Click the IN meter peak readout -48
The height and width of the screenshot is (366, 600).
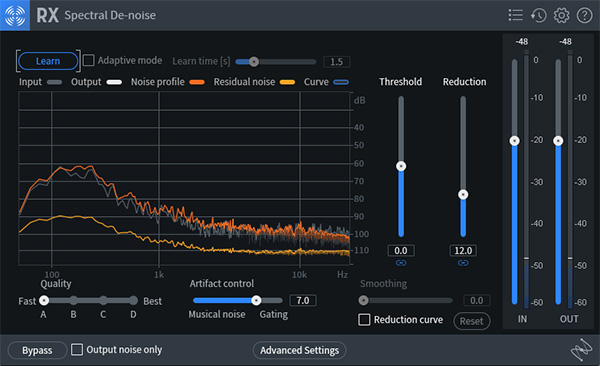[x=522, y=41]
